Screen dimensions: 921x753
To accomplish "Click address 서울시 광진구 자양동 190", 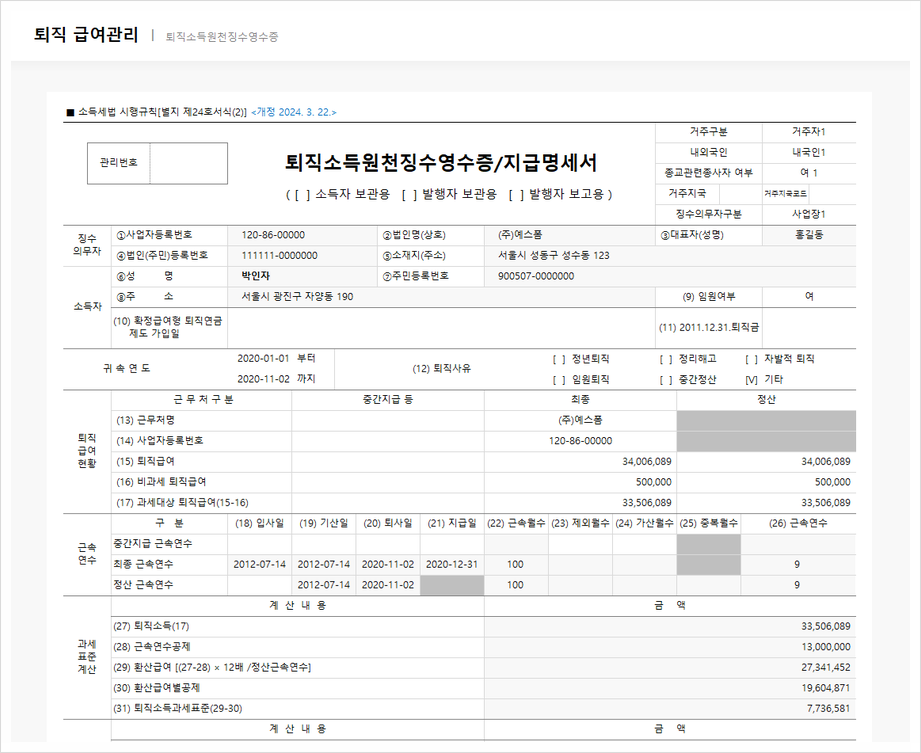I will click(297, 297).
